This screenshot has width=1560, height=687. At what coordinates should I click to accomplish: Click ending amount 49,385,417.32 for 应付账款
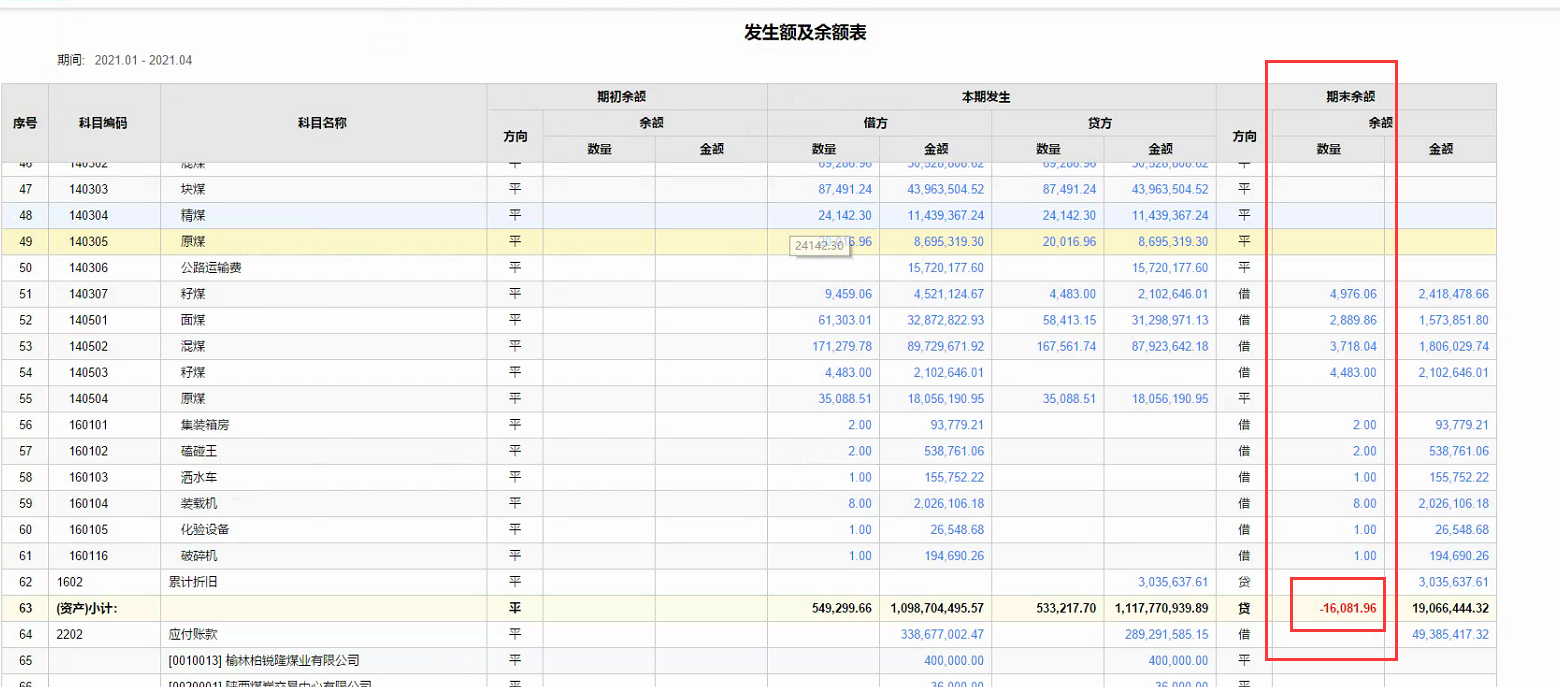pyautogui.click(x=1450, y=634)
